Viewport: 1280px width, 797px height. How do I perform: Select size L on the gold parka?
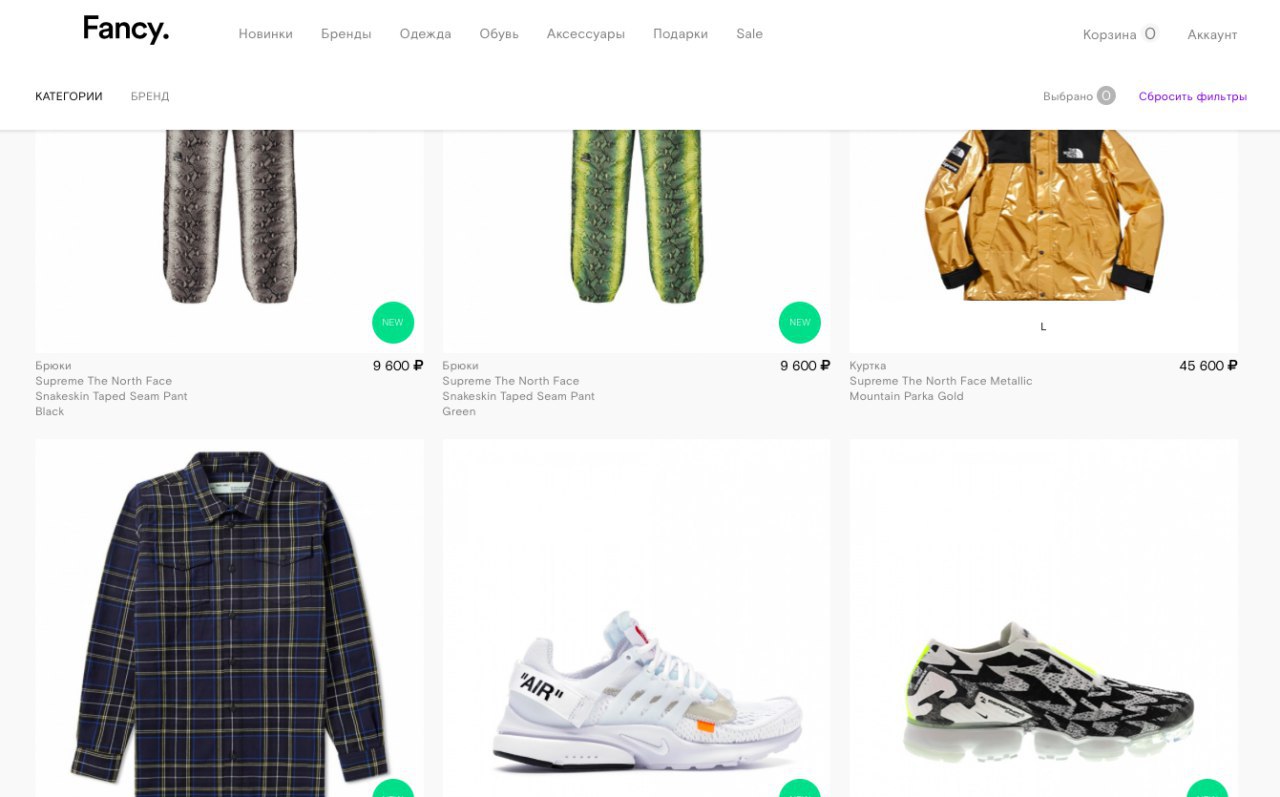[1043, 327]
